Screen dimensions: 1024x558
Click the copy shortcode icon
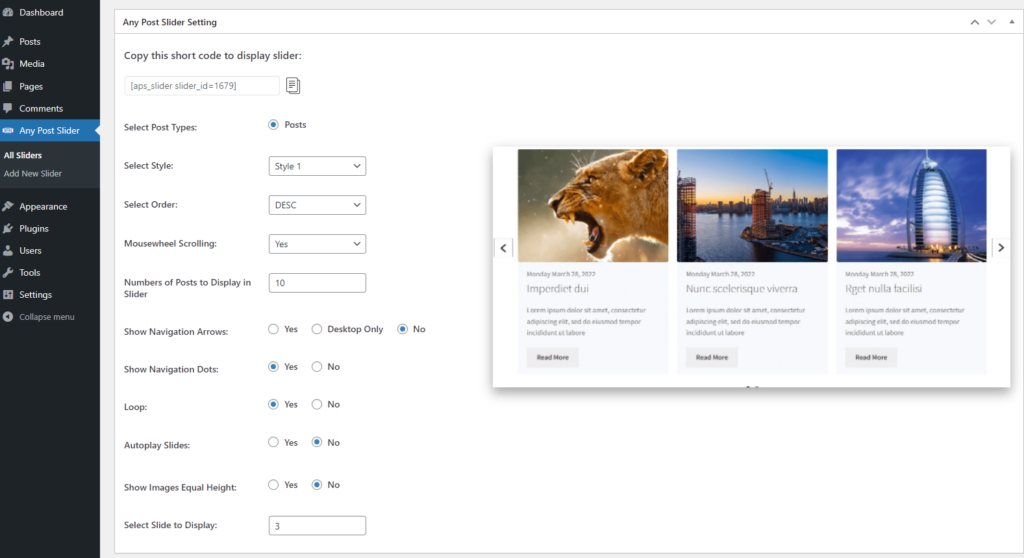coord(293,86)
